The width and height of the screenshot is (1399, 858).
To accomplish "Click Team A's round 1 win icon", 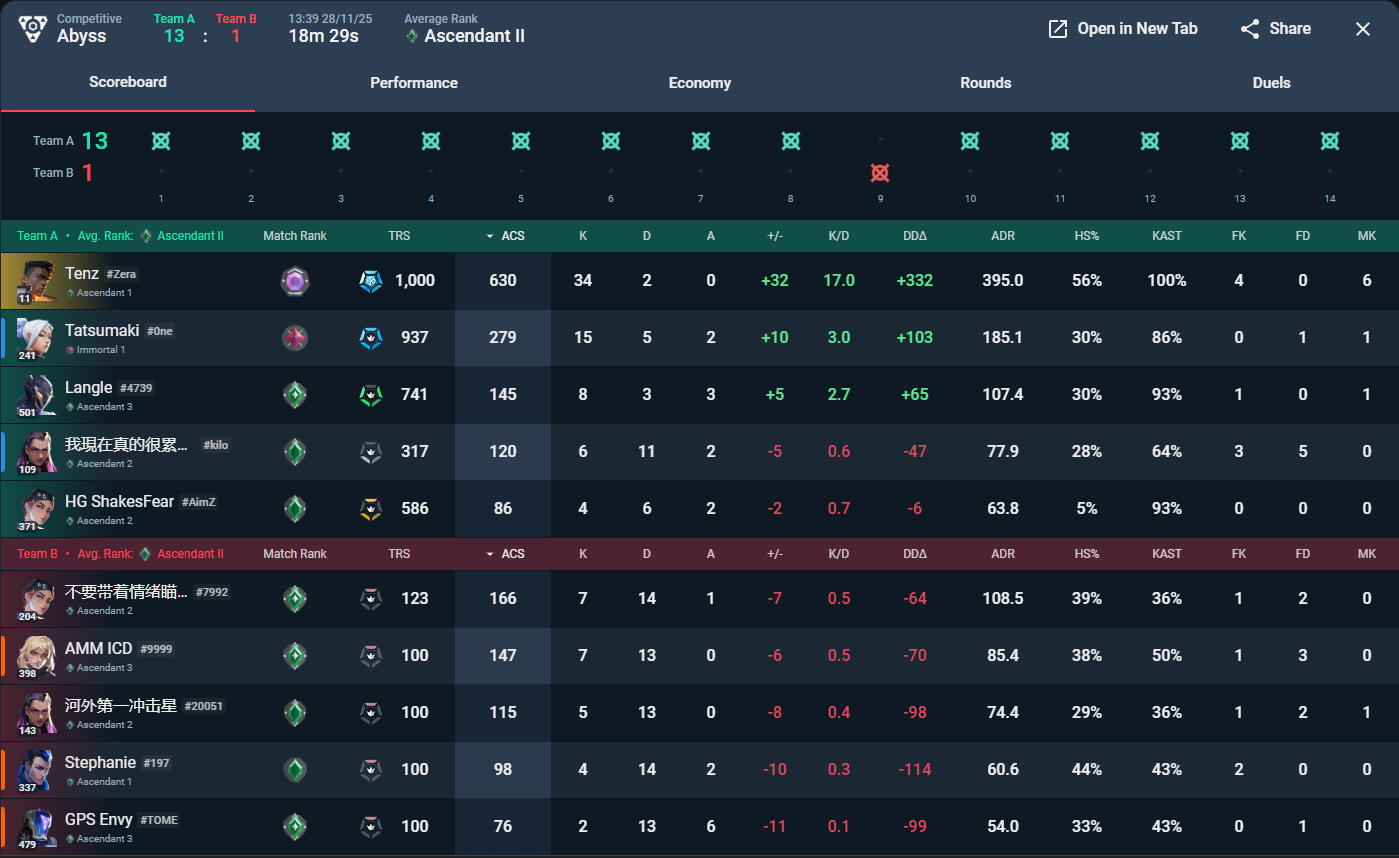I will [161, 141].
